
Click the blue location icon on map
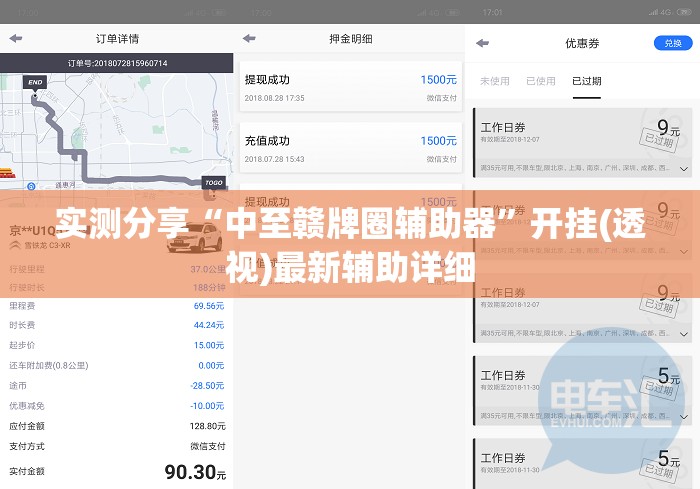(31, 186)
